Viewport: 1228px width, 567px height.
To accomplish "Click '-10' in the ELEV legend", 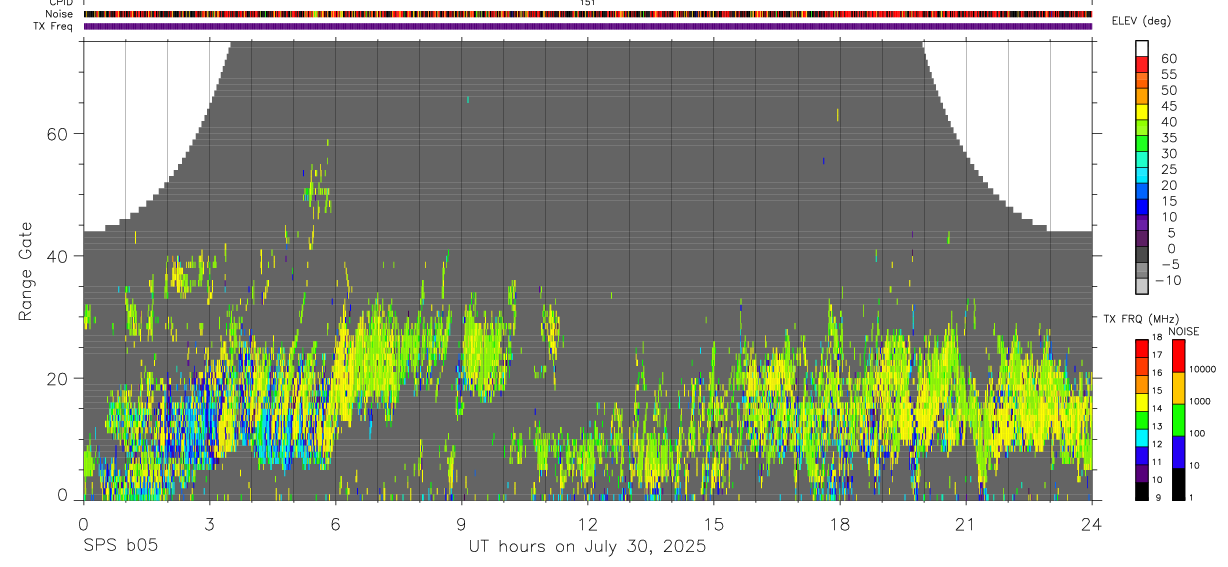I will coord(1170,281).
